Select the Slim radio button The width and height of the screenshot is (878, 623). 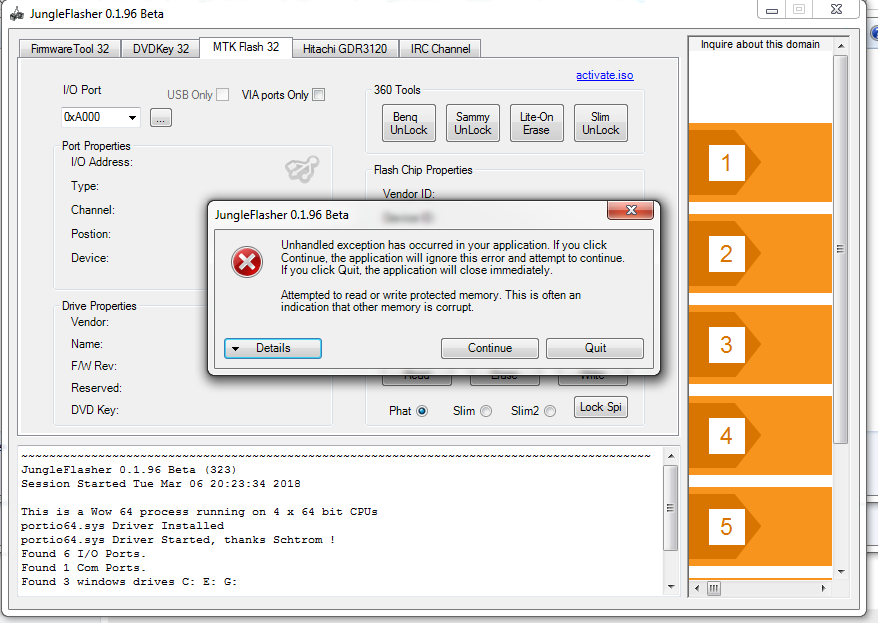[x=485, y=411]
